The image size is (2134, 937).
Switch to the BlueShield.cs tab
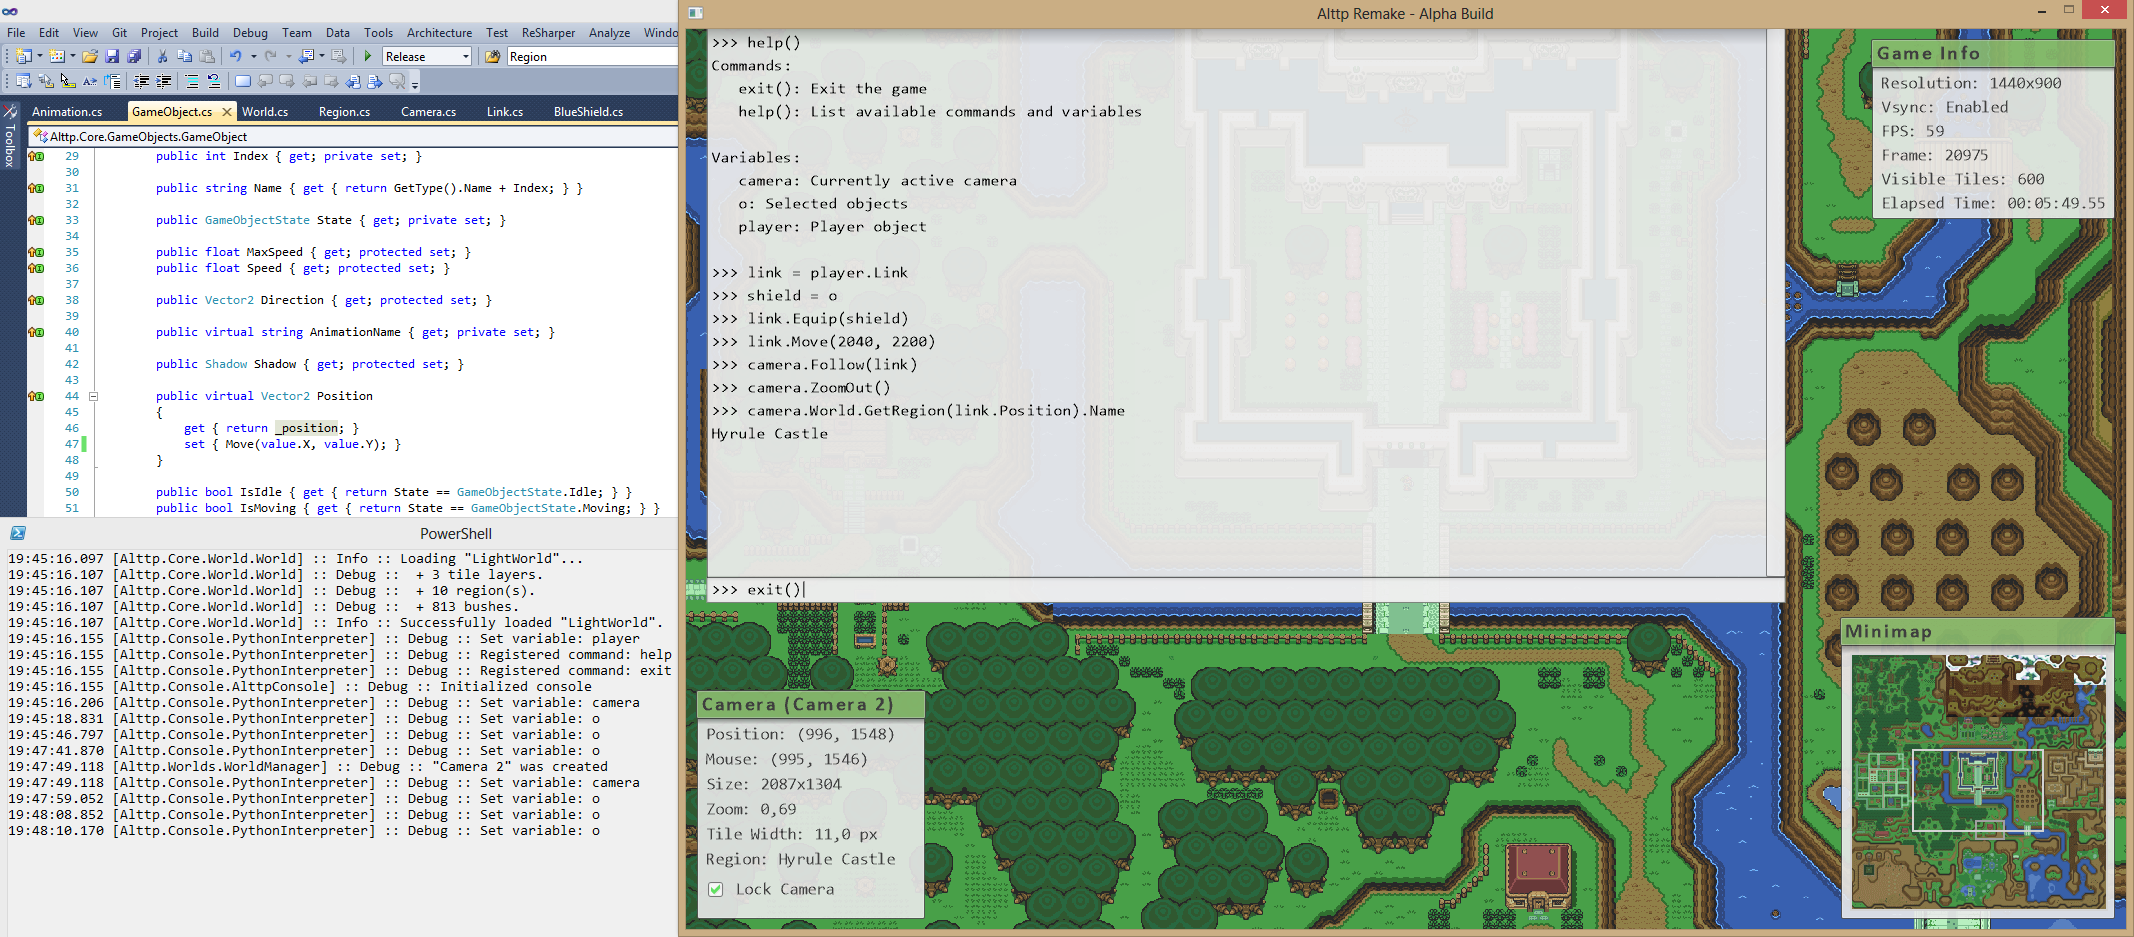(x=588, y=112)
